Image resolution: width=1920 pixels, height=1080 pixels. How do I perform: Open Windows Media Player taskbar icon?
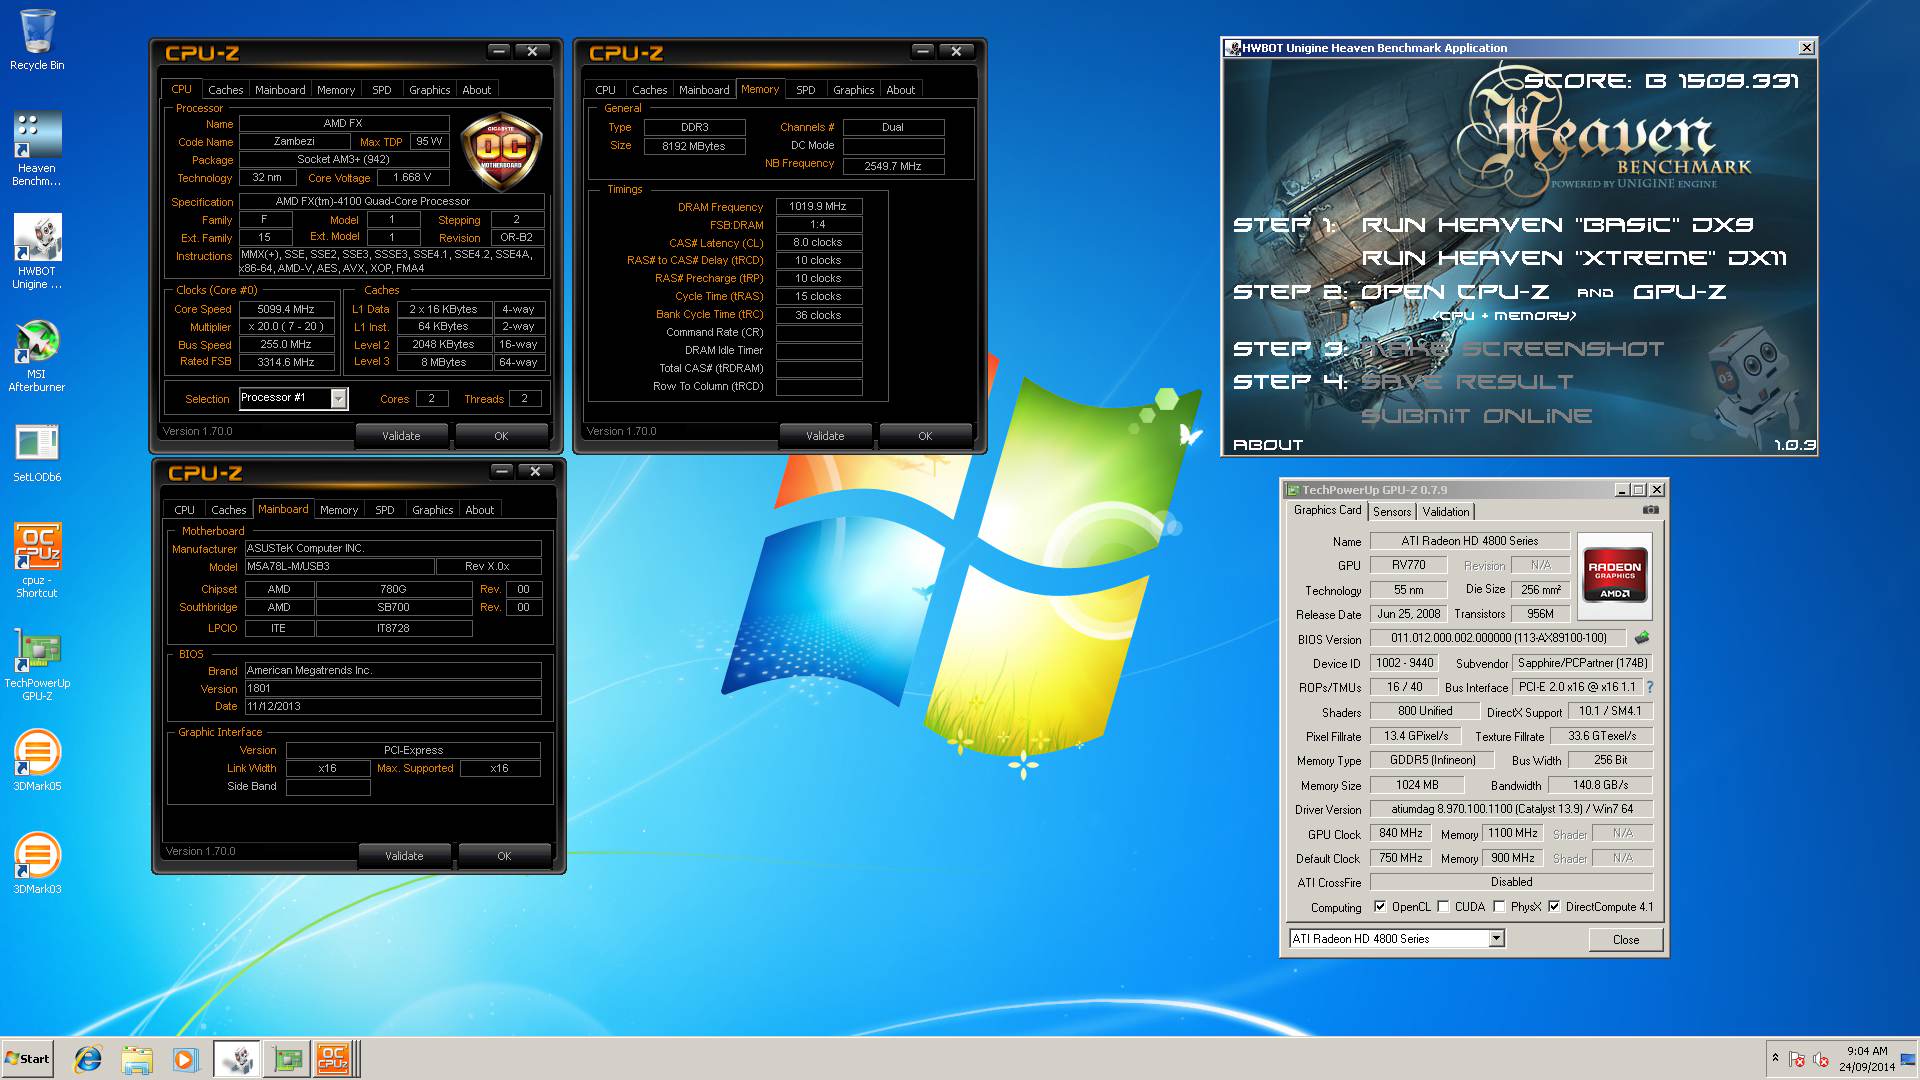point(185,1059)
